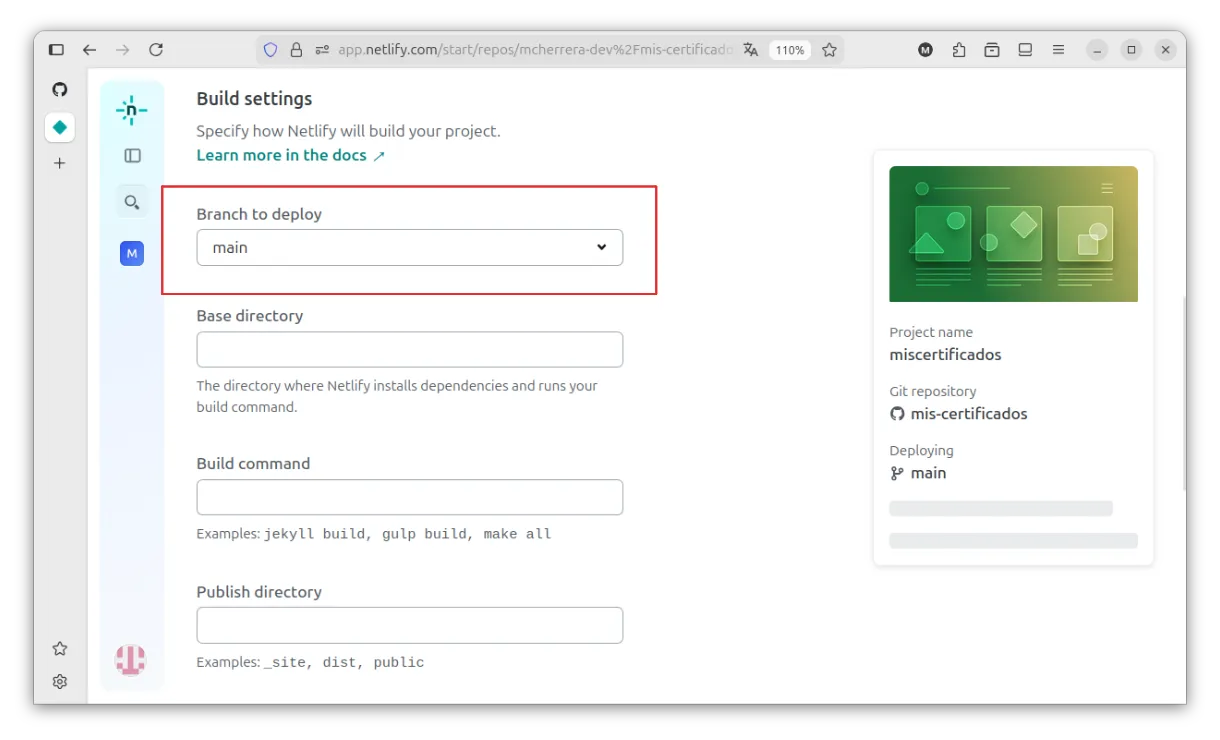Screen dimensions: 1220x740
Task: Reload the current page
Action: coord(156,50)
